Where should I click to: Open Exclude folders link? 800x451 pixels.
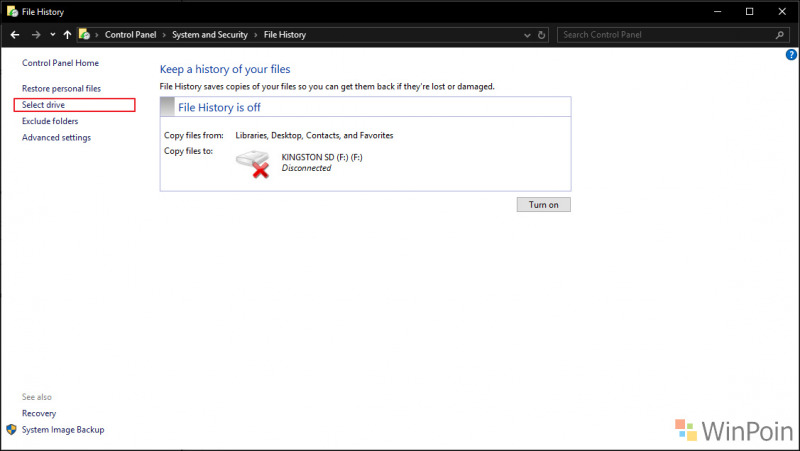pyautogui.click(x=50, y=121)
